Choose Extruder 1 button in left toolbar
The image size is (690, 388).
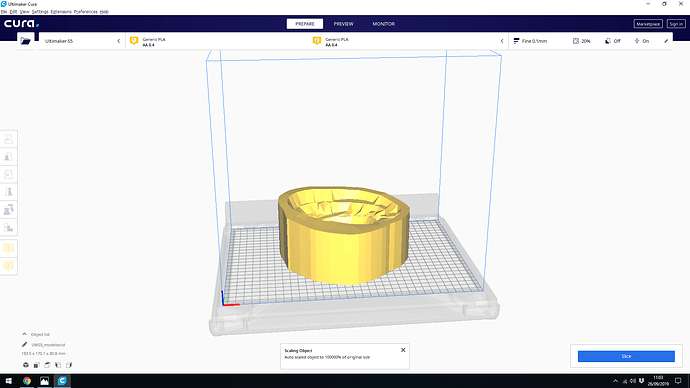tap(8, 248)
